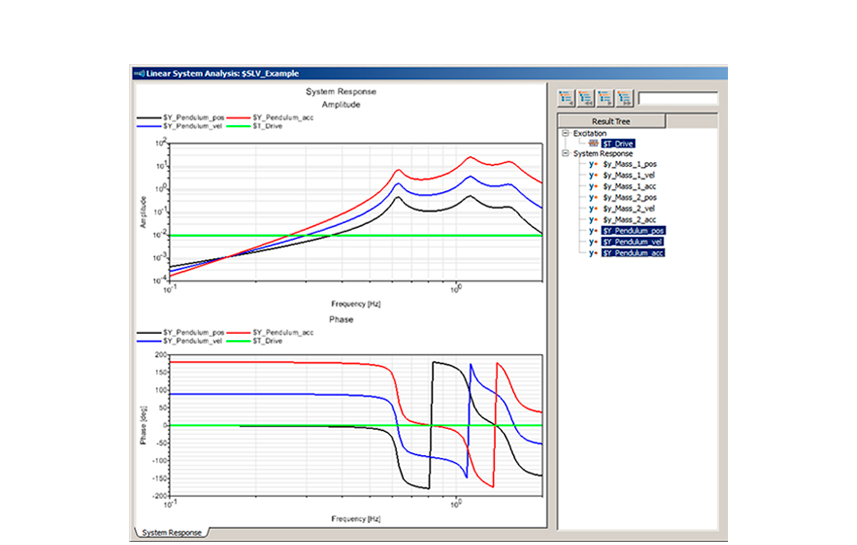The image size is (857, 545).
Task: Click the text field beside the tree toolbar icons
Action: (678, 98)
